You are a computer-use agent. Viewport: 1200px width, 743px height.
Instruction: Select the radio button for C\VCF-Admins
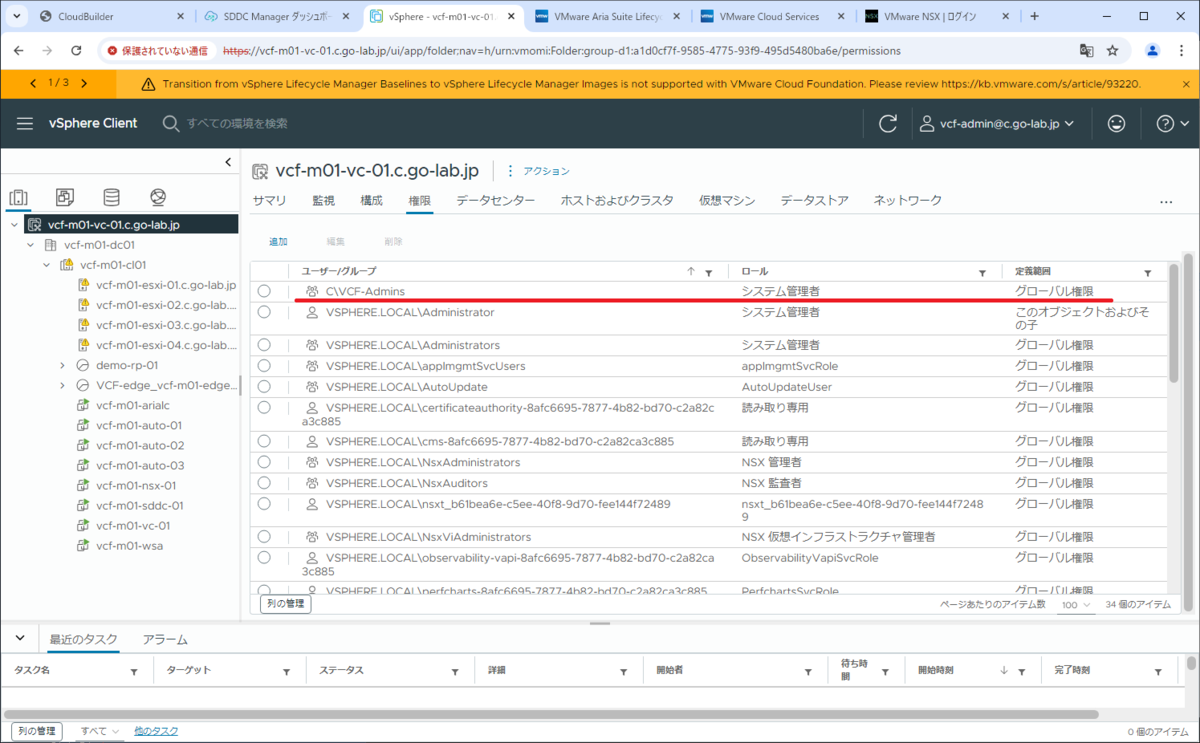pos(264,291)
